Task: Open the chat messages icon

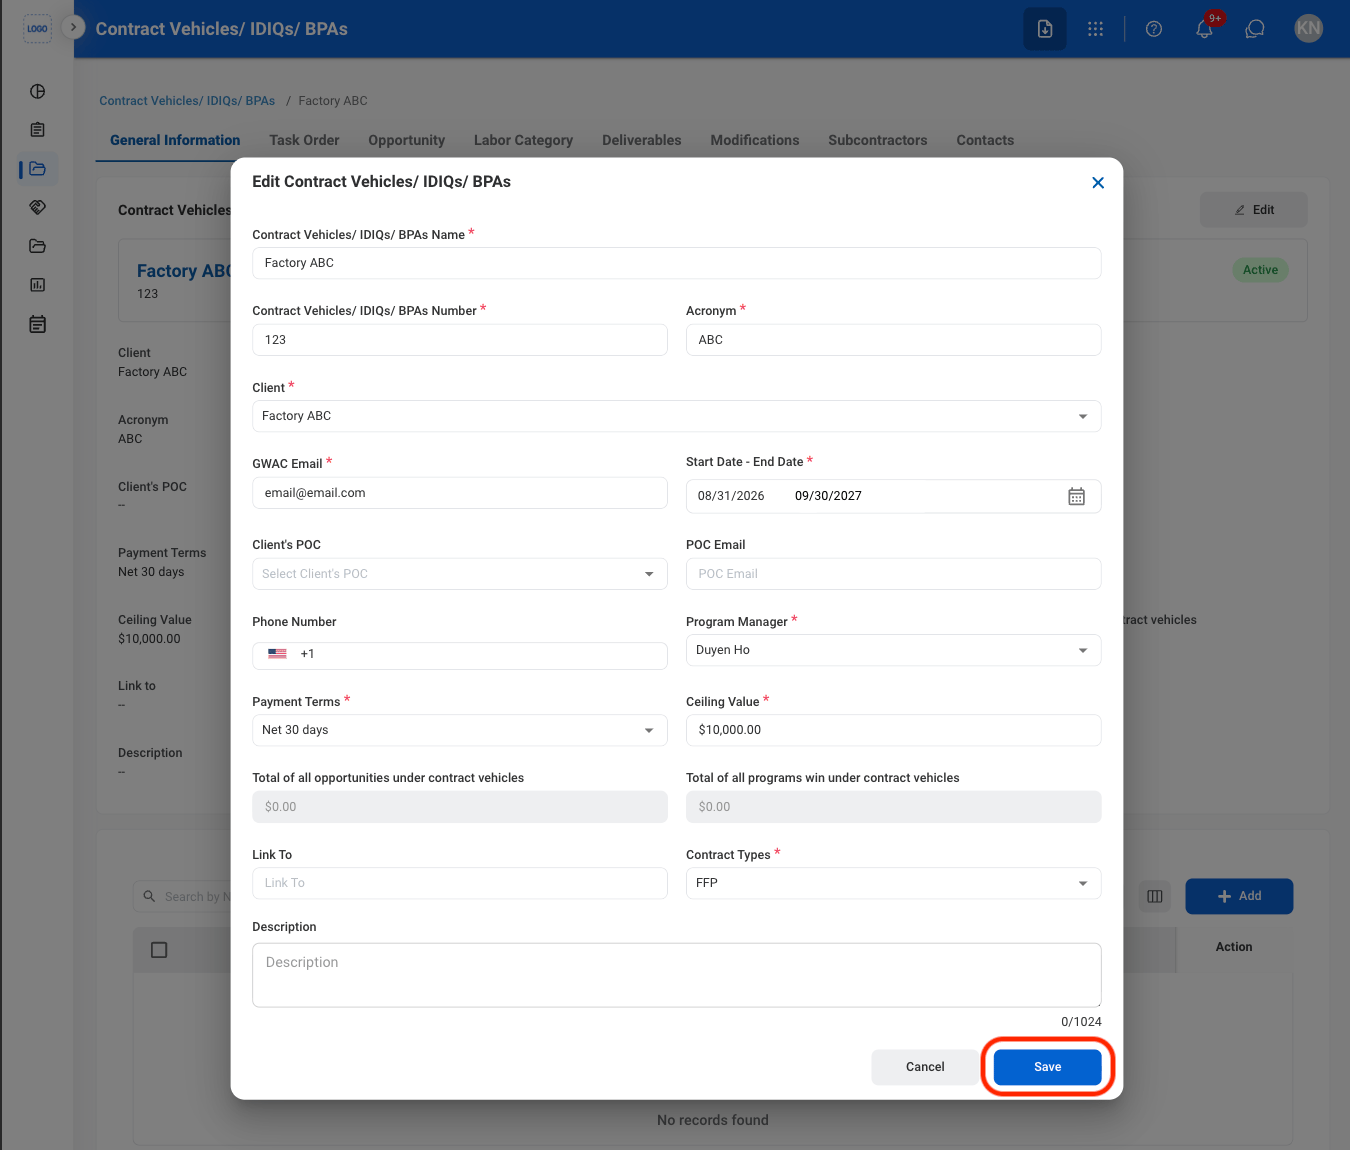Action: tap(1255, 29)
